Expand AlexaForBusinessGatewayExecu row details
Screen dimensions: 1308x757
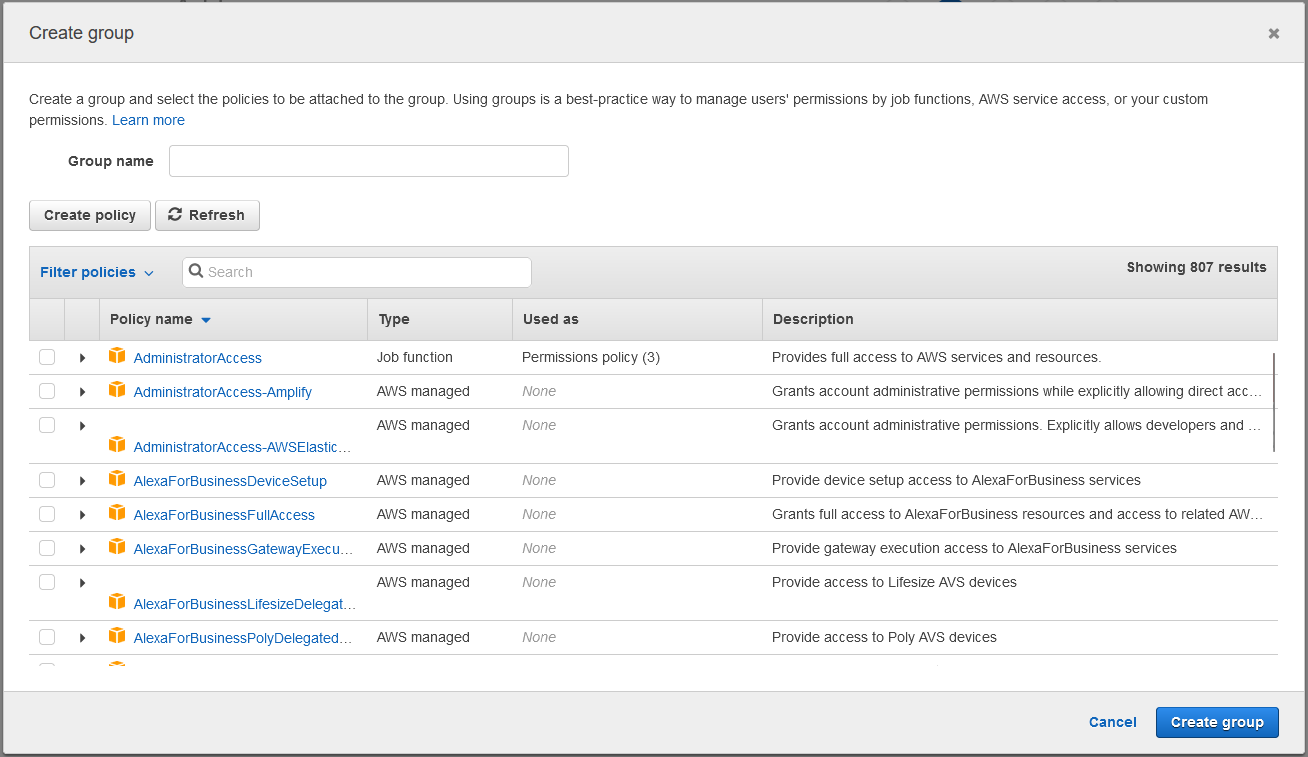(x=82, y=549)
